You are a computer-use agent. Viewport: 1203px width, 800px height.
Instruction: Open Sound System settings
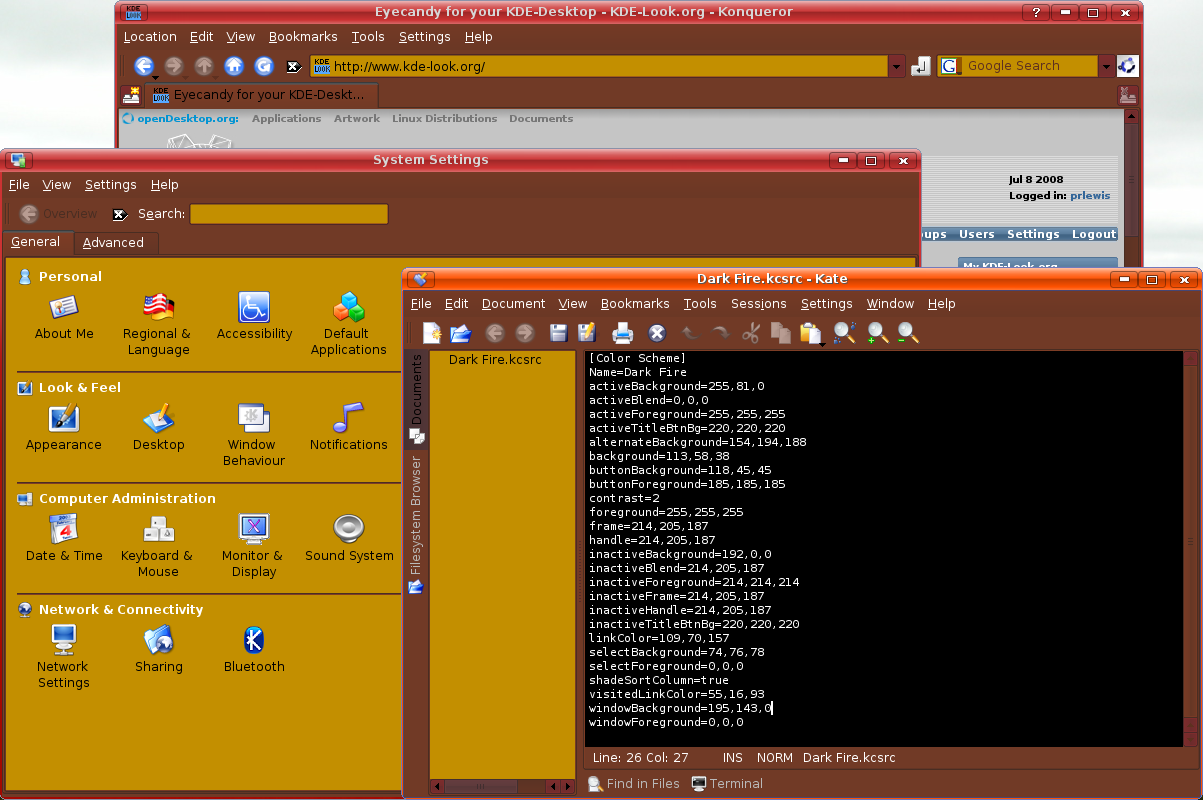[x=349, y=539]
